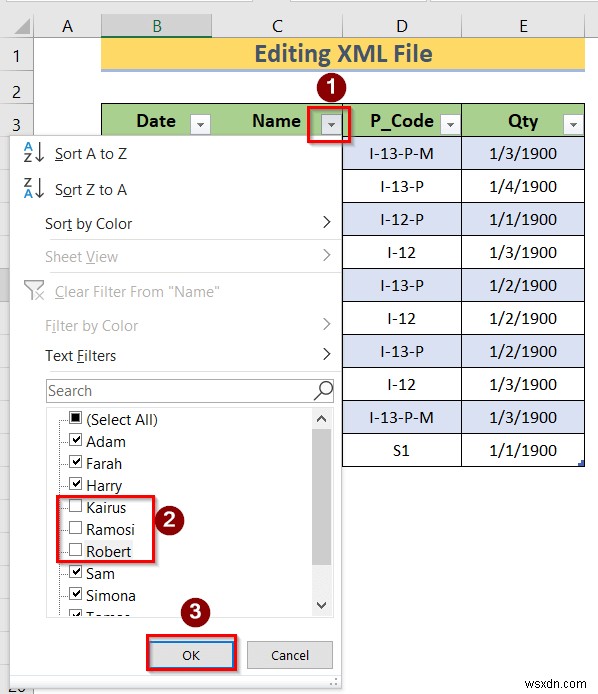Select column D header
The image size is (598, 694).
pyautogui.click(x=402, y=26)
